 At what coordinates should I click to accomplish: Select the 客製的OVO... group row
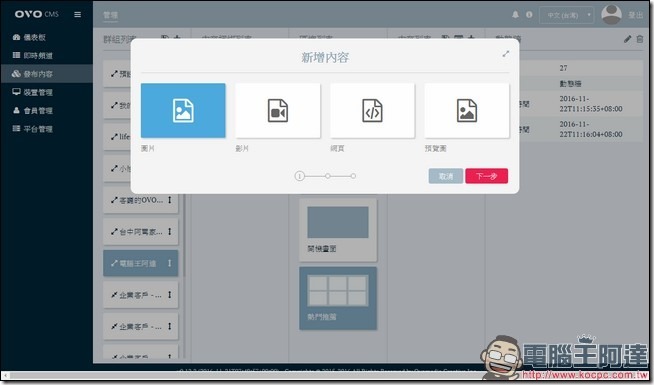(141, 200)
